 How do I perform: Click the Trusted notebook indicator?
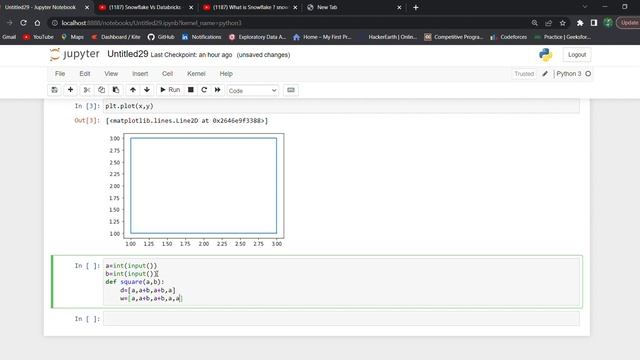524,74
